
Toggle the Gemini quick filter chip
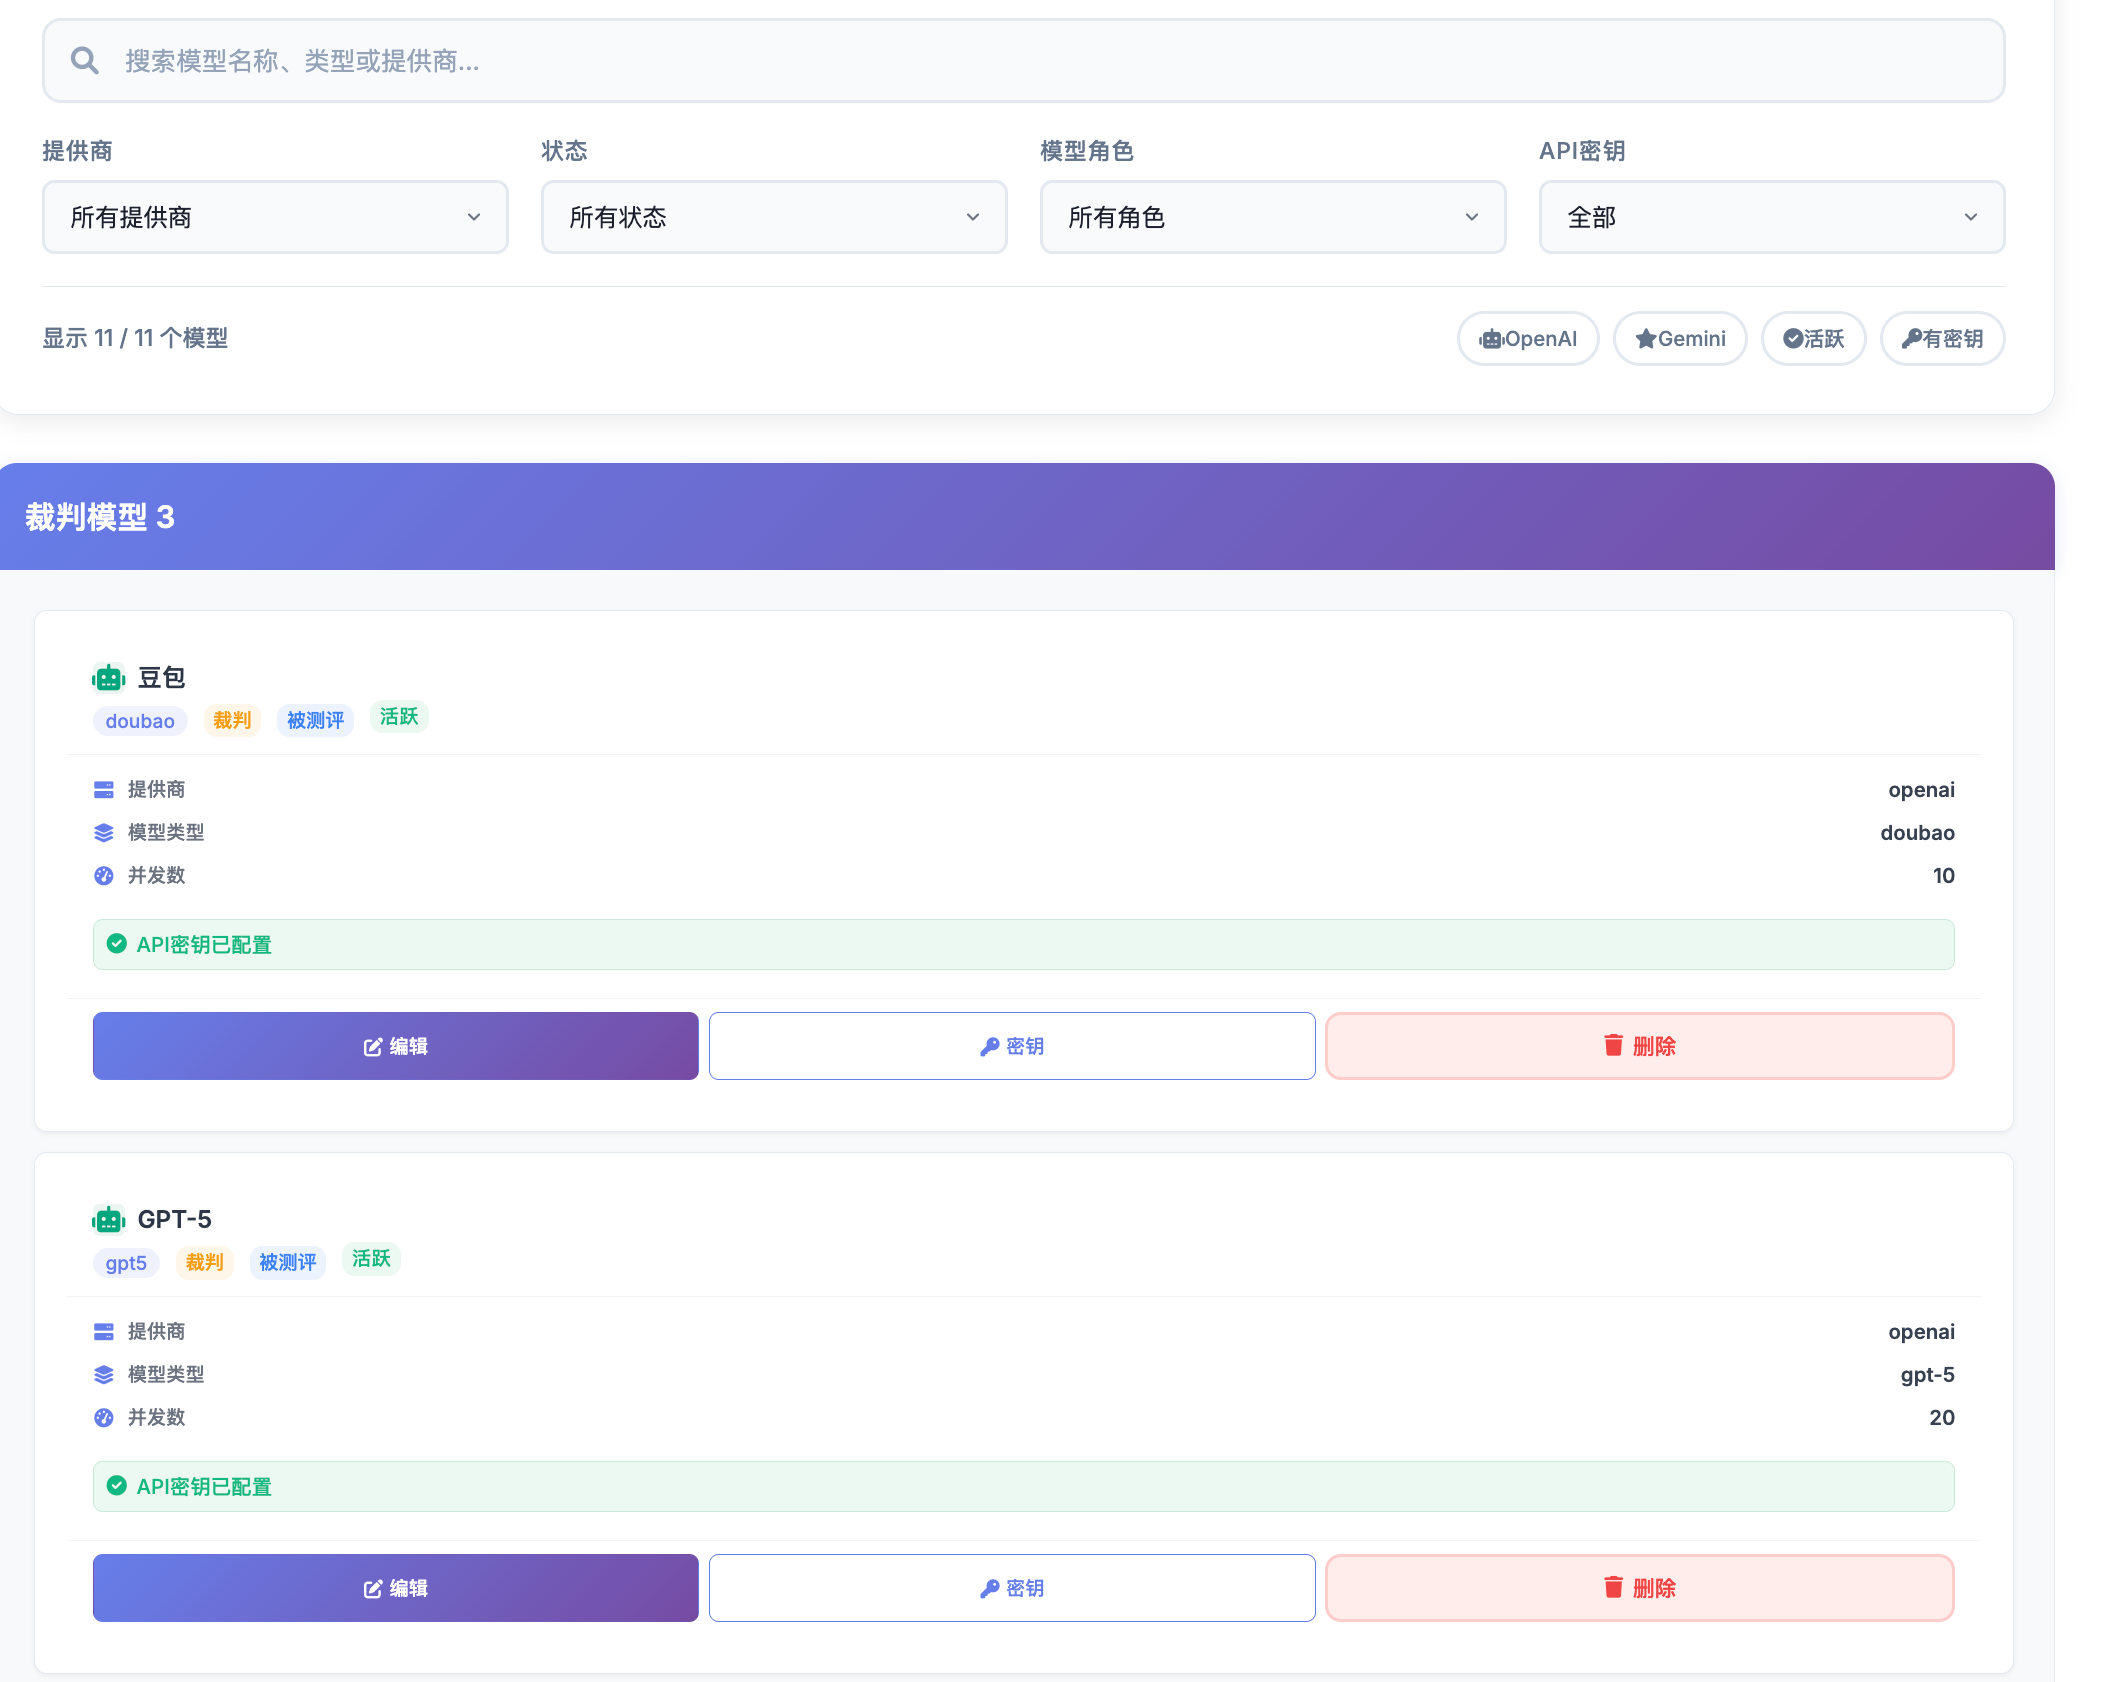pyautogui.click(x=1680, y=339)
